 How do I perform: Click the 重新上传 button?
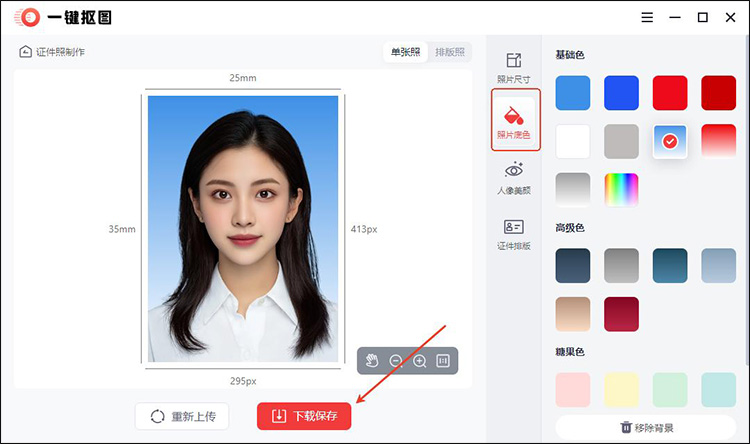pos(182,416)
